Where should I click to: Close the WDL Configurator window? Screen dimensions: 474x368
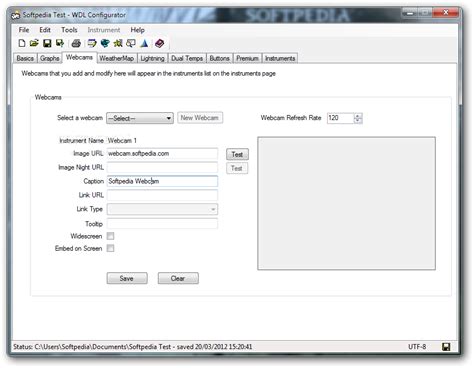pos(446,13)
